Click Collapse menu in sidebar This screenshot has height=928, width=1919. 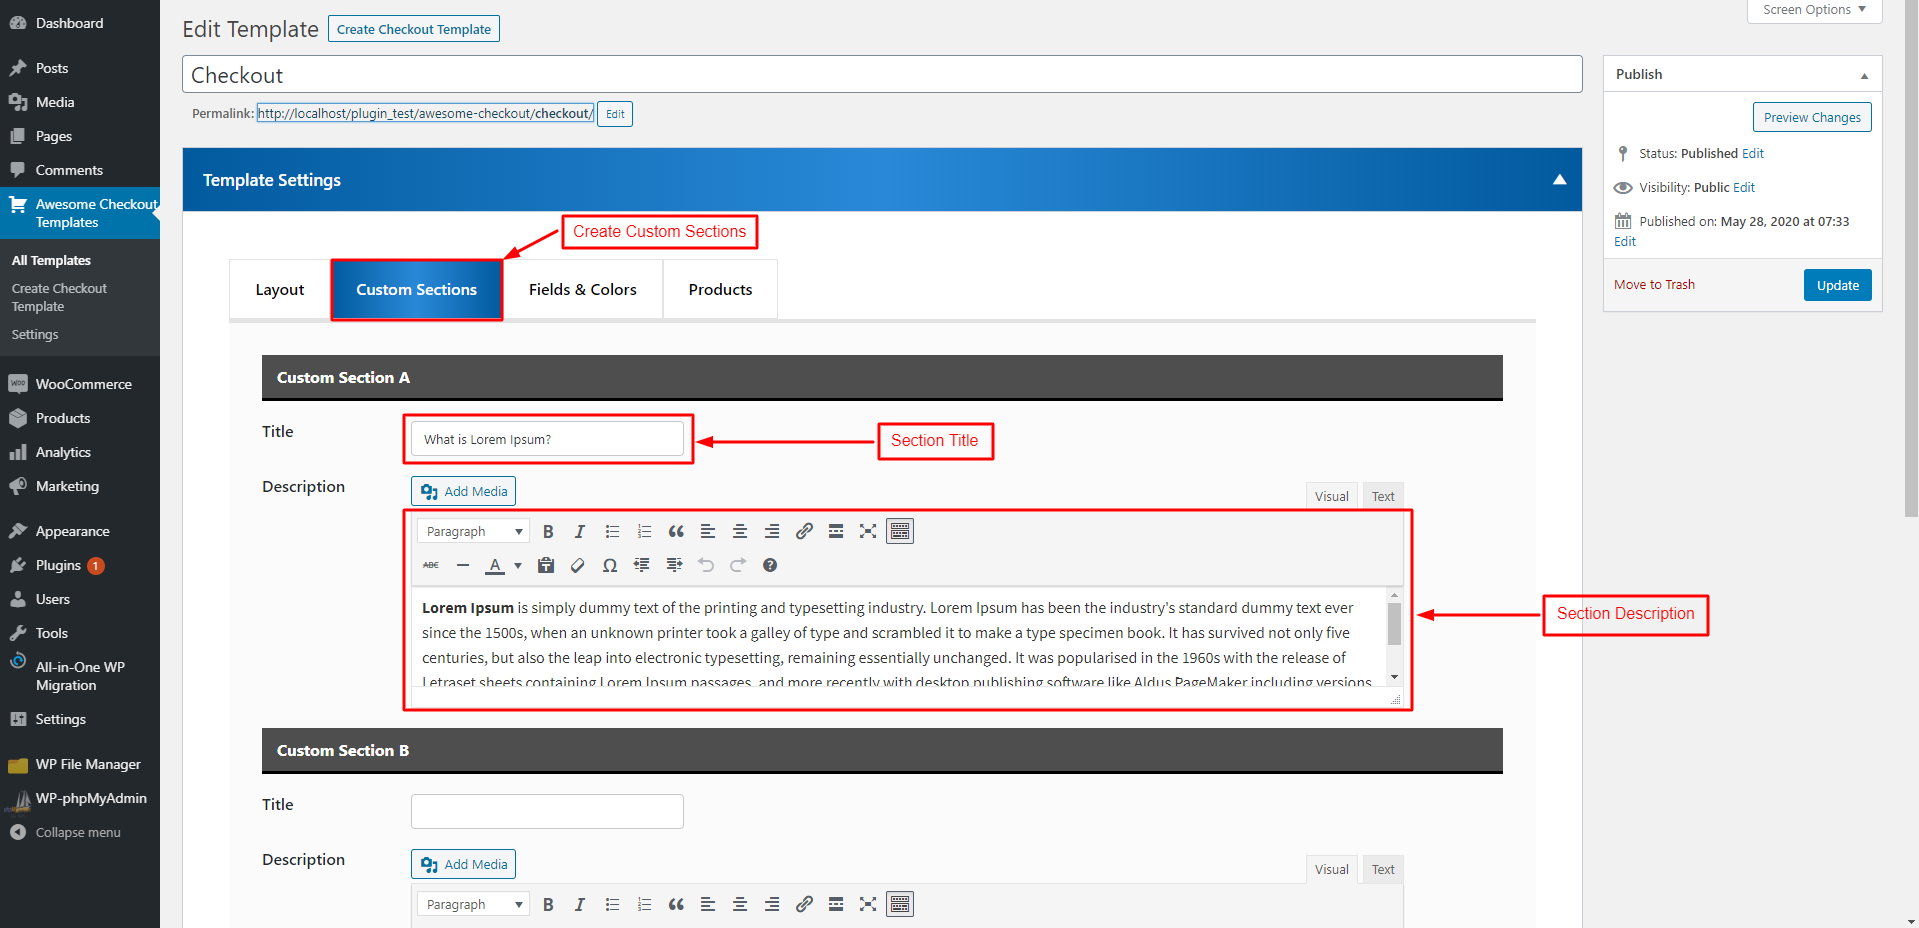(80, 832)
